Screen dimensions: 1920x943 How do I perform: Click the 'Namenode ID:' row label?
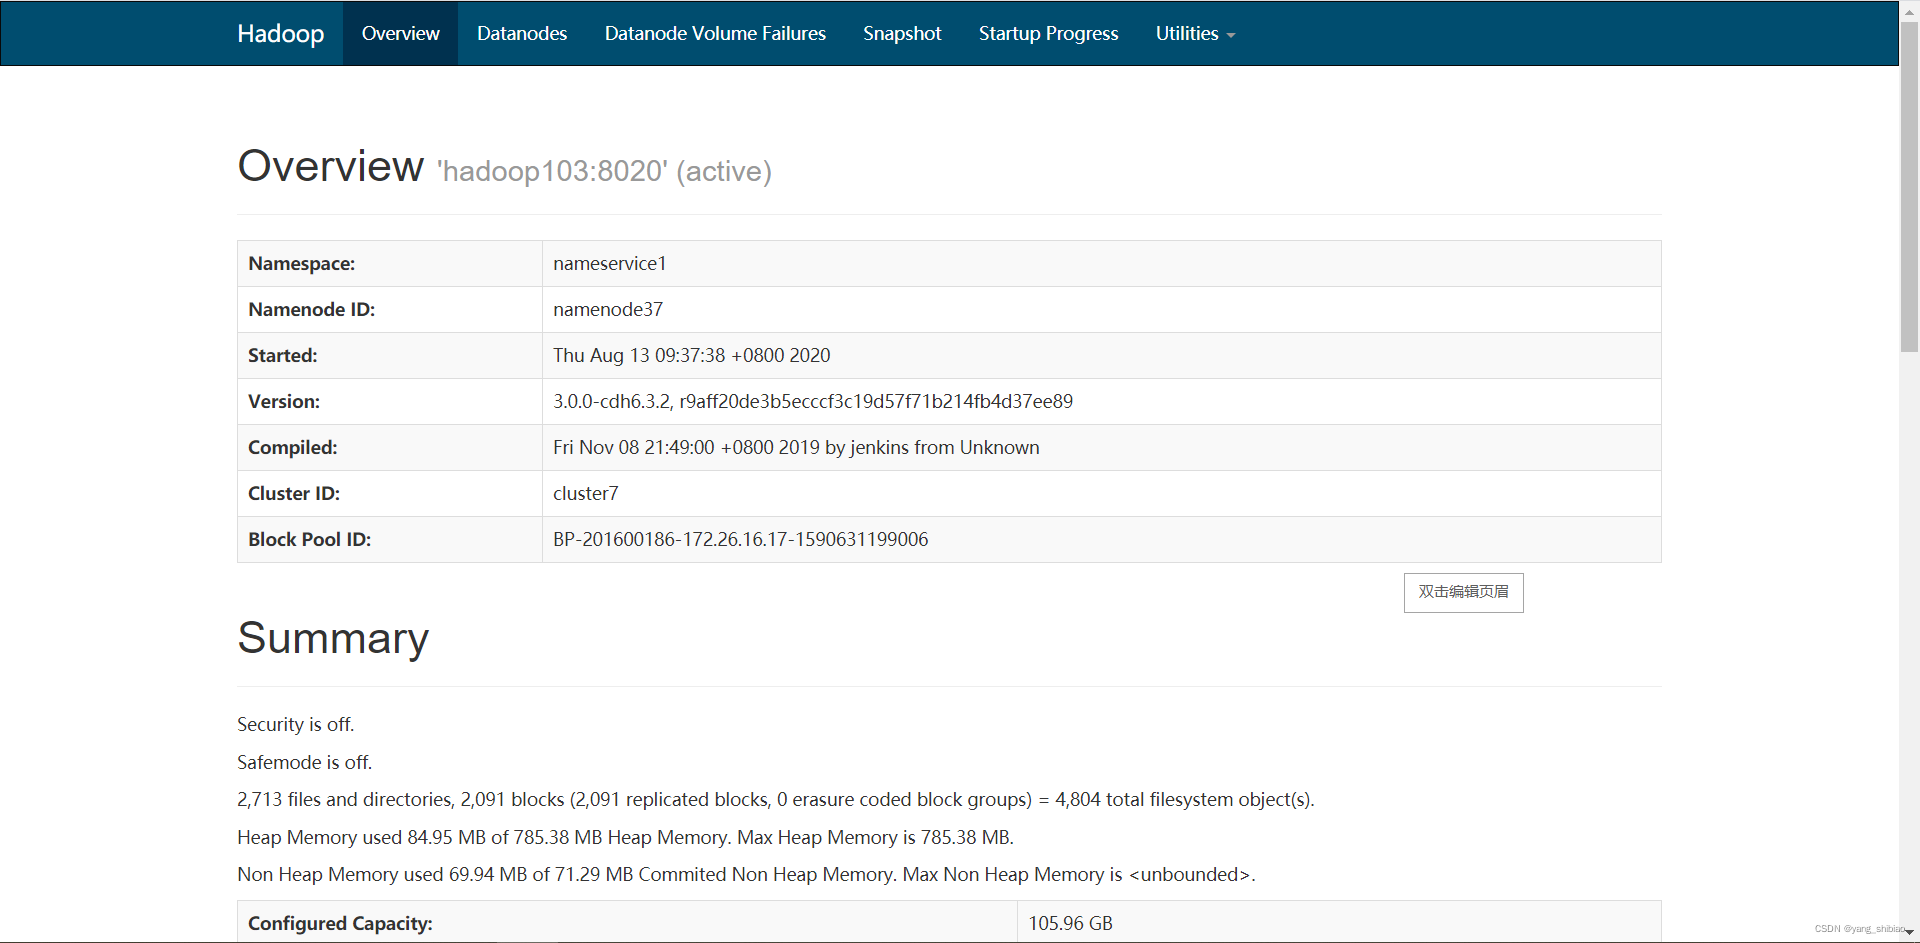pos(312,310)
